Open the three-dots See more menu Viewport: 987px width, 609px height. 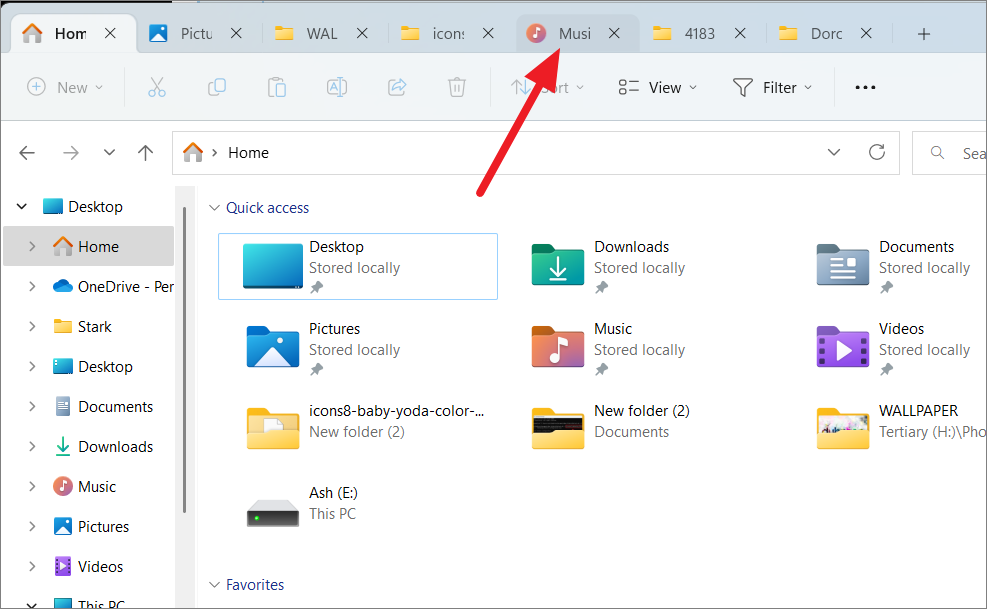pos(865,88)
